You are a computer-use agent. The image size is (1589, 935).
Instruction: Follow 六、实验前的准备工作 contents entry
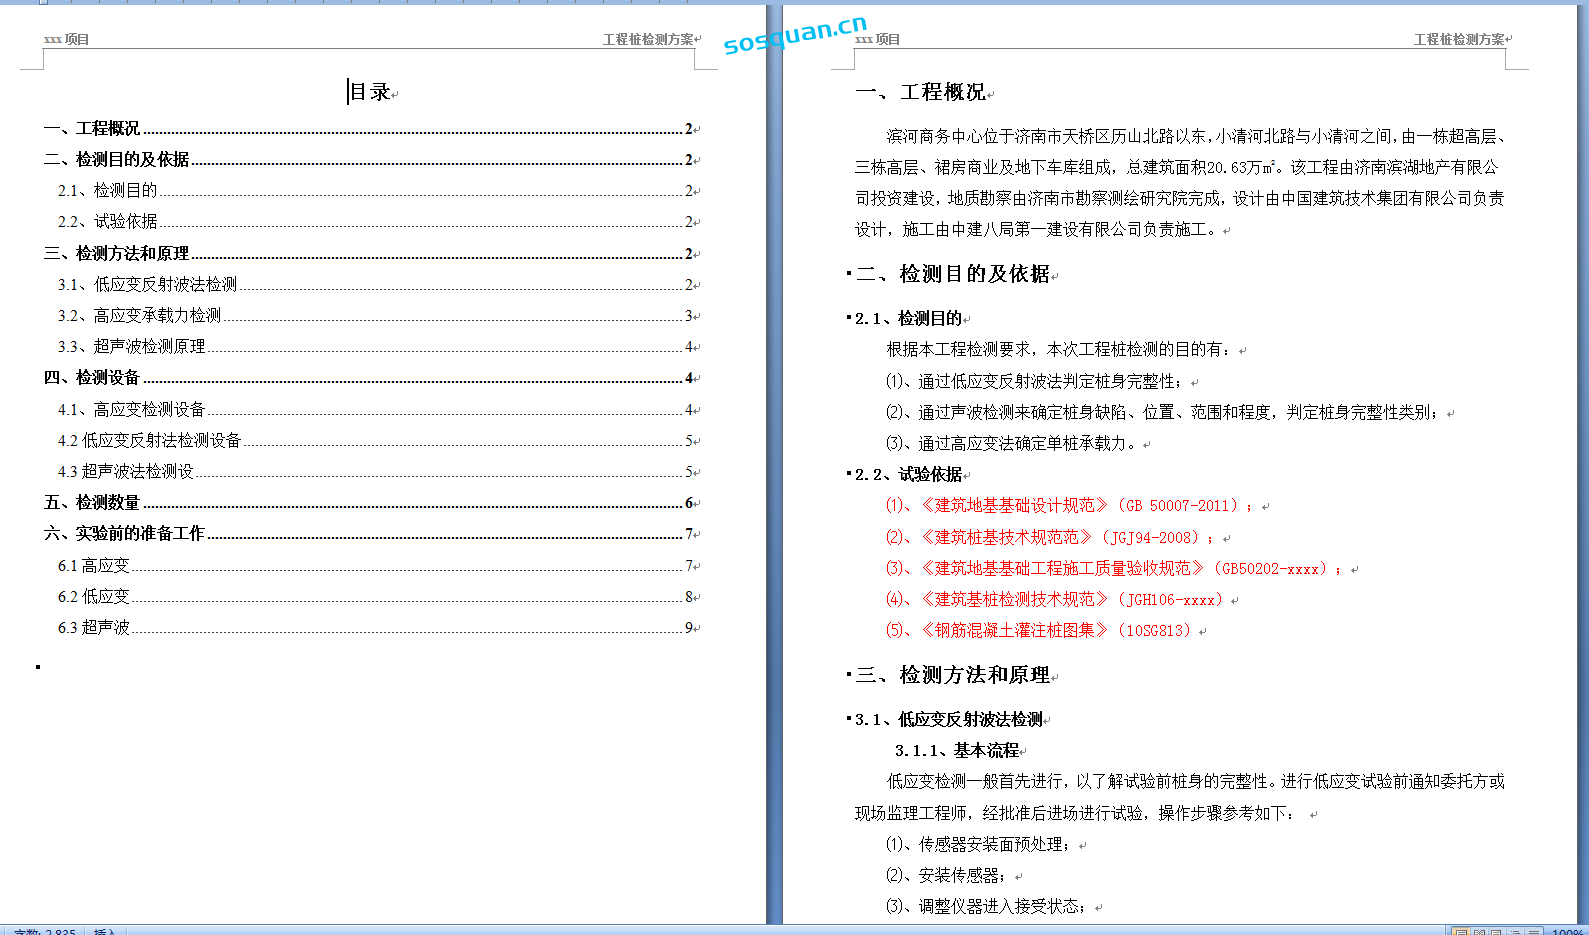pyautogui.click(x=124, y=533)
